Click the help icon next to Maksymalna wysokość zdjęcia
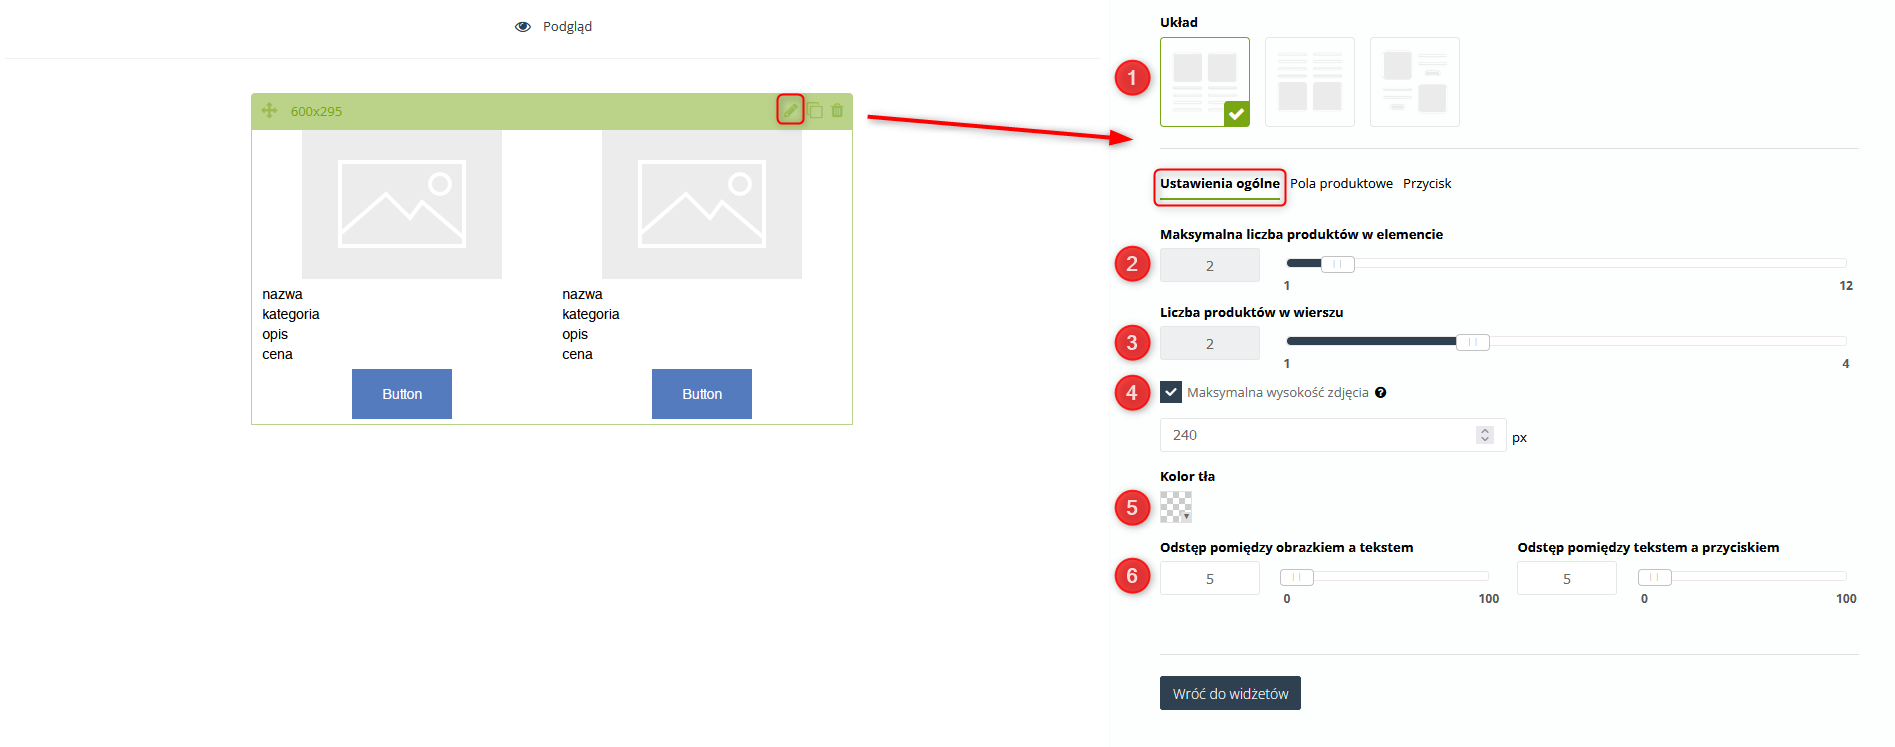 point(1380,393)
